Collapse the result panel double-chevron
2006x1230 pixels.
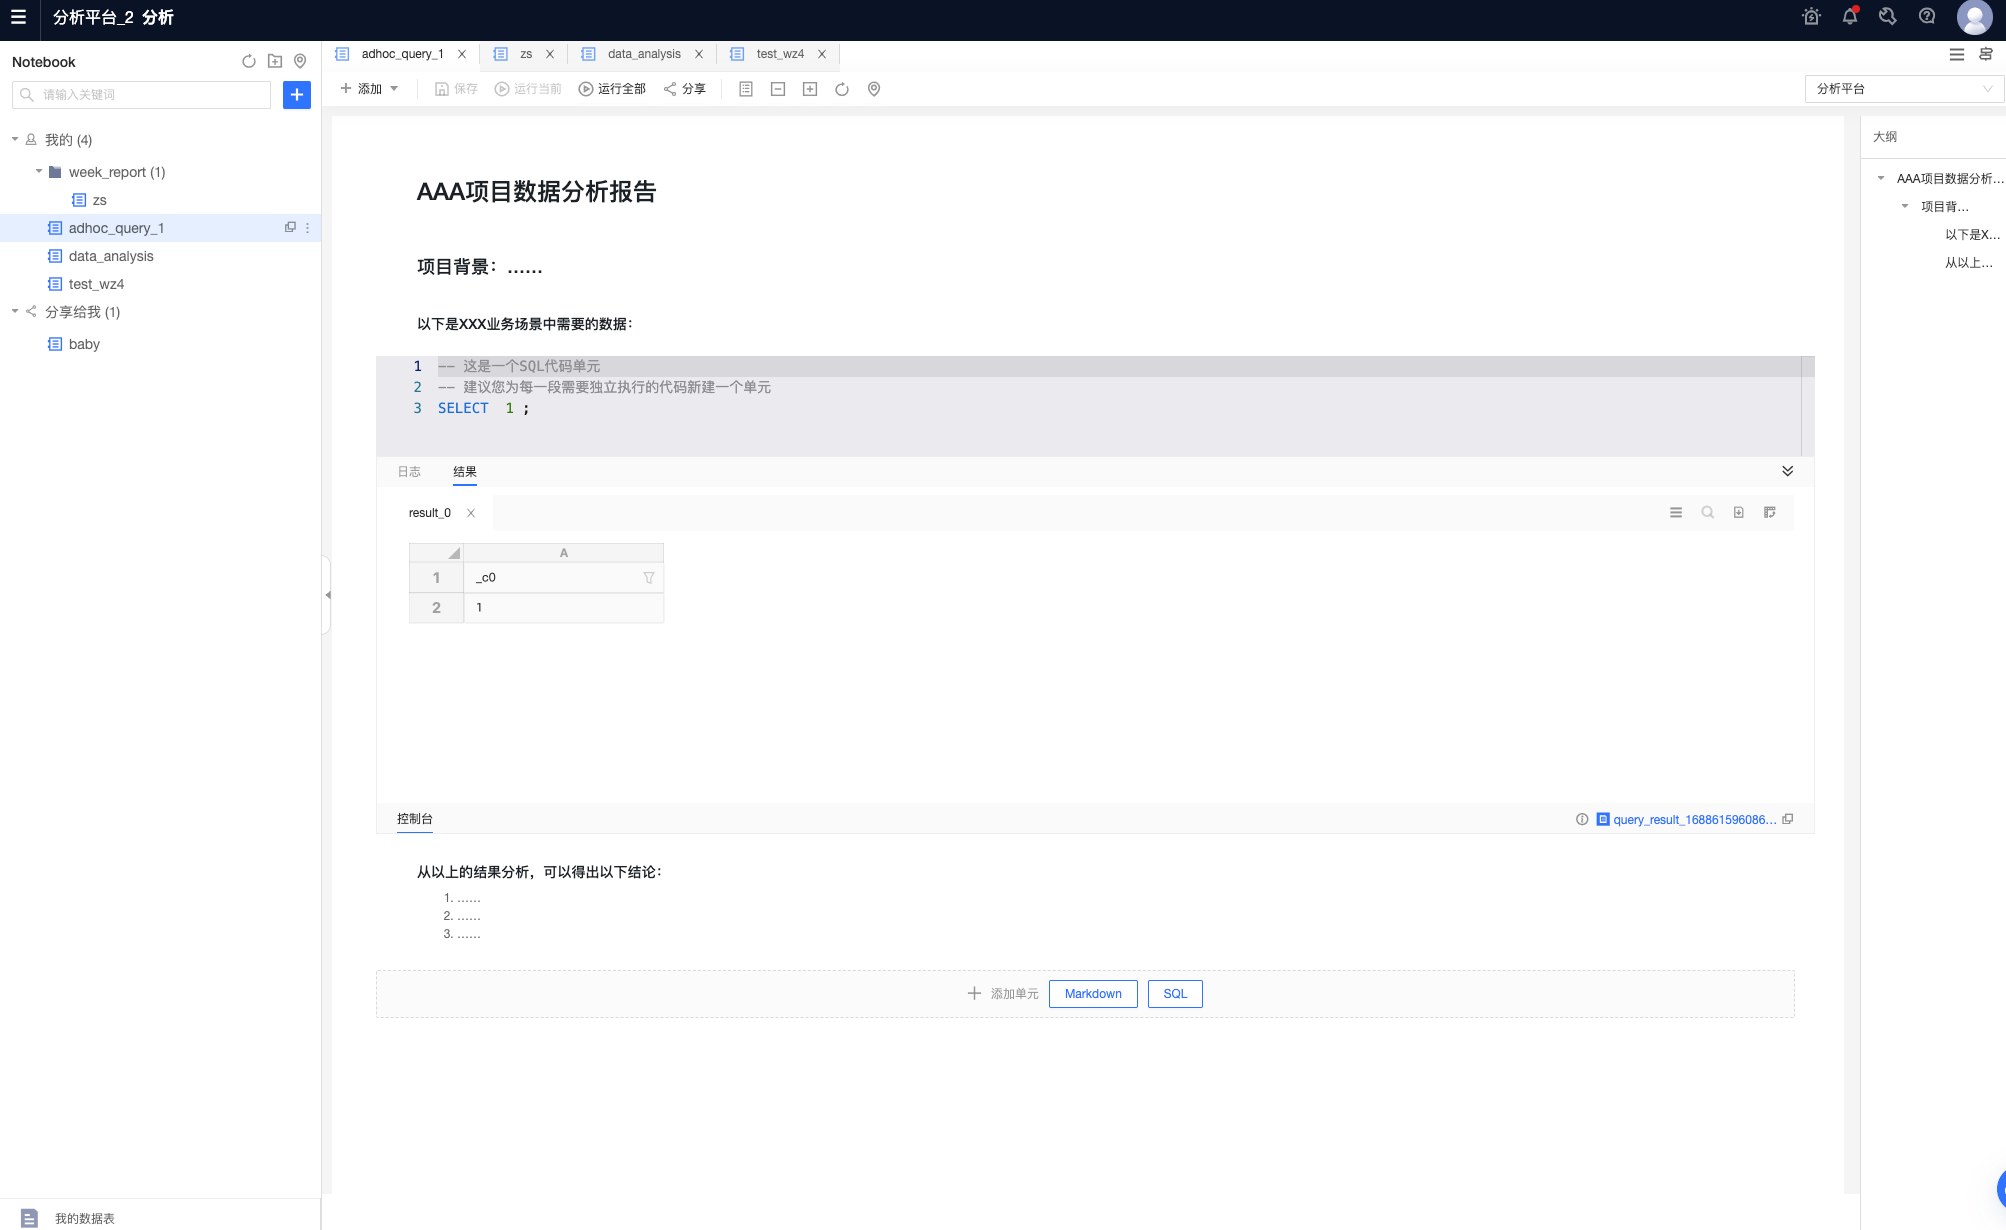tap(1787, 471)
